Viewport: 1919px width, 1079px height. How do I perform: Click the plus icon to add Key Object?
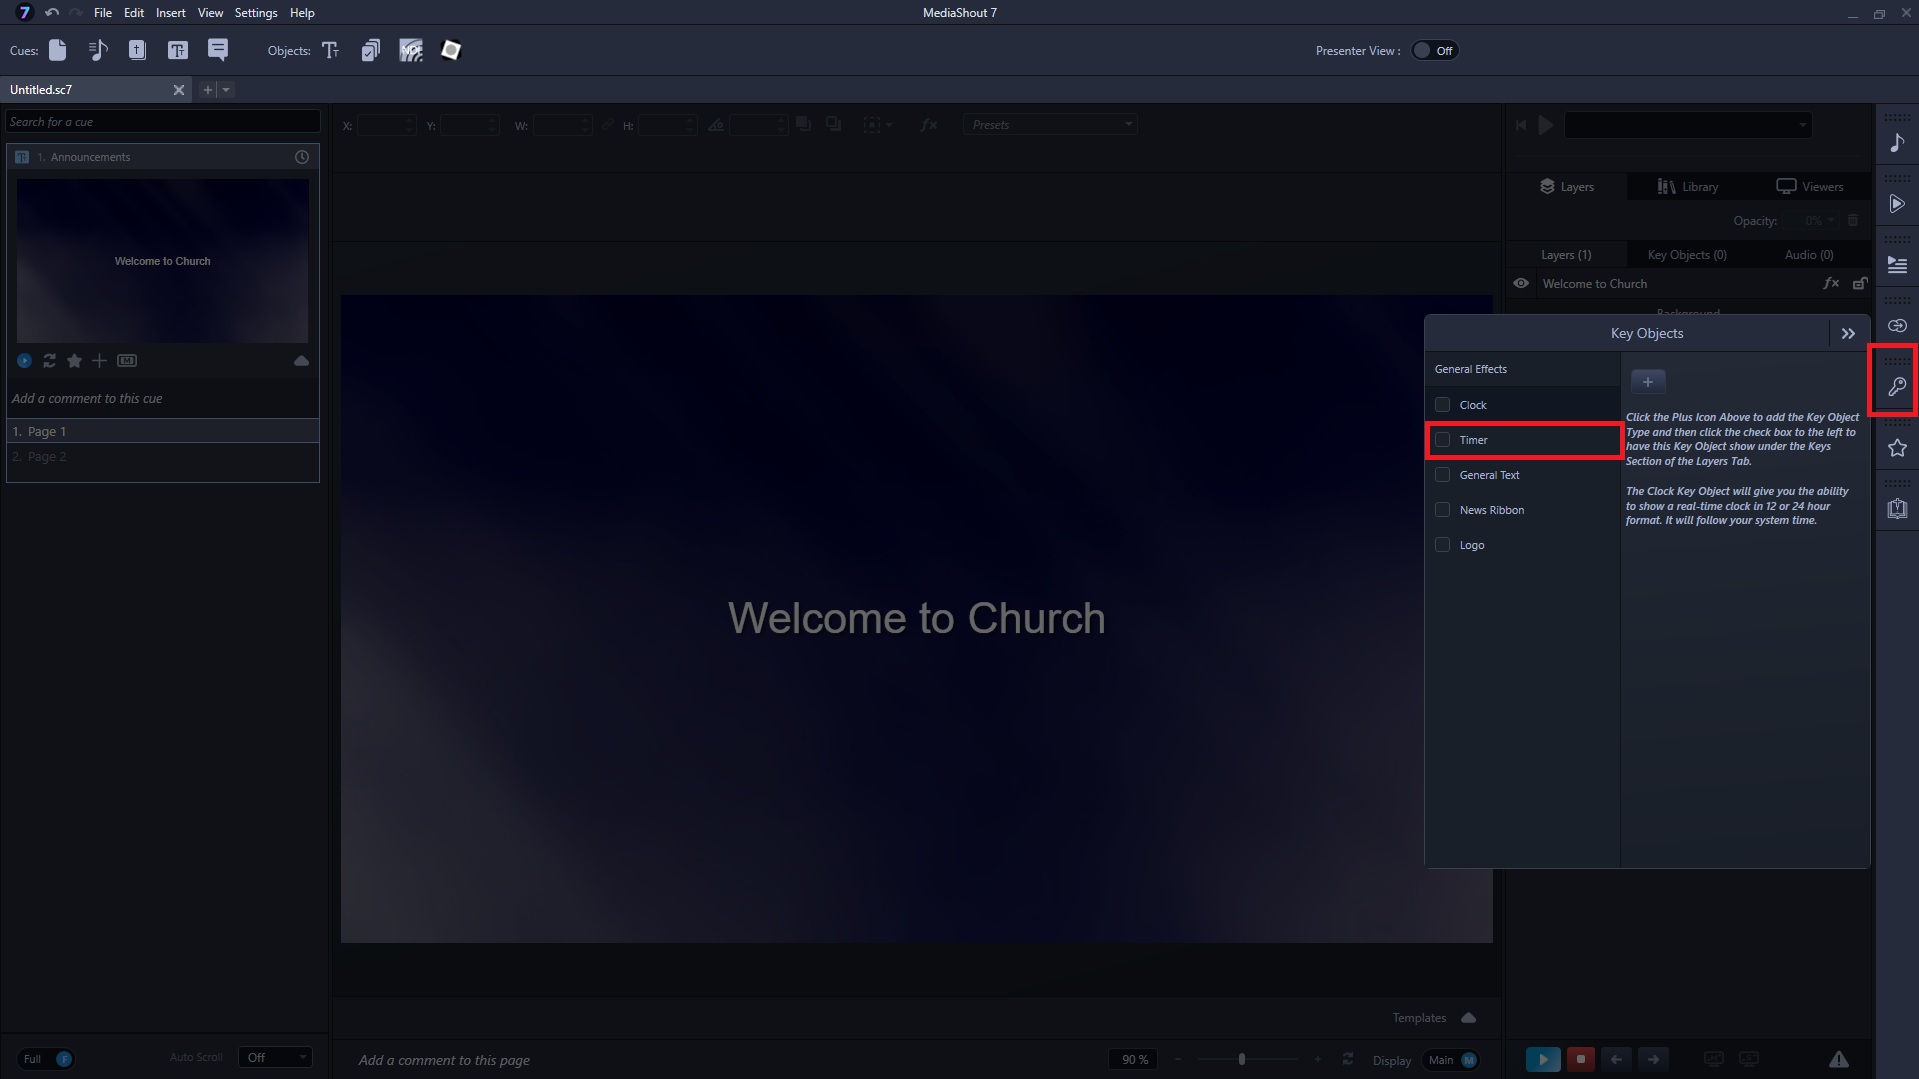click(x=1647, y=381)
